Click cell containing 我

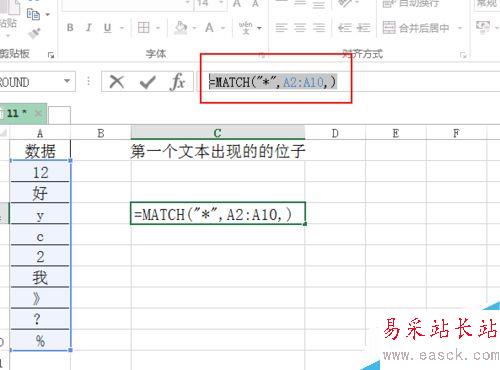click(40, 277)
